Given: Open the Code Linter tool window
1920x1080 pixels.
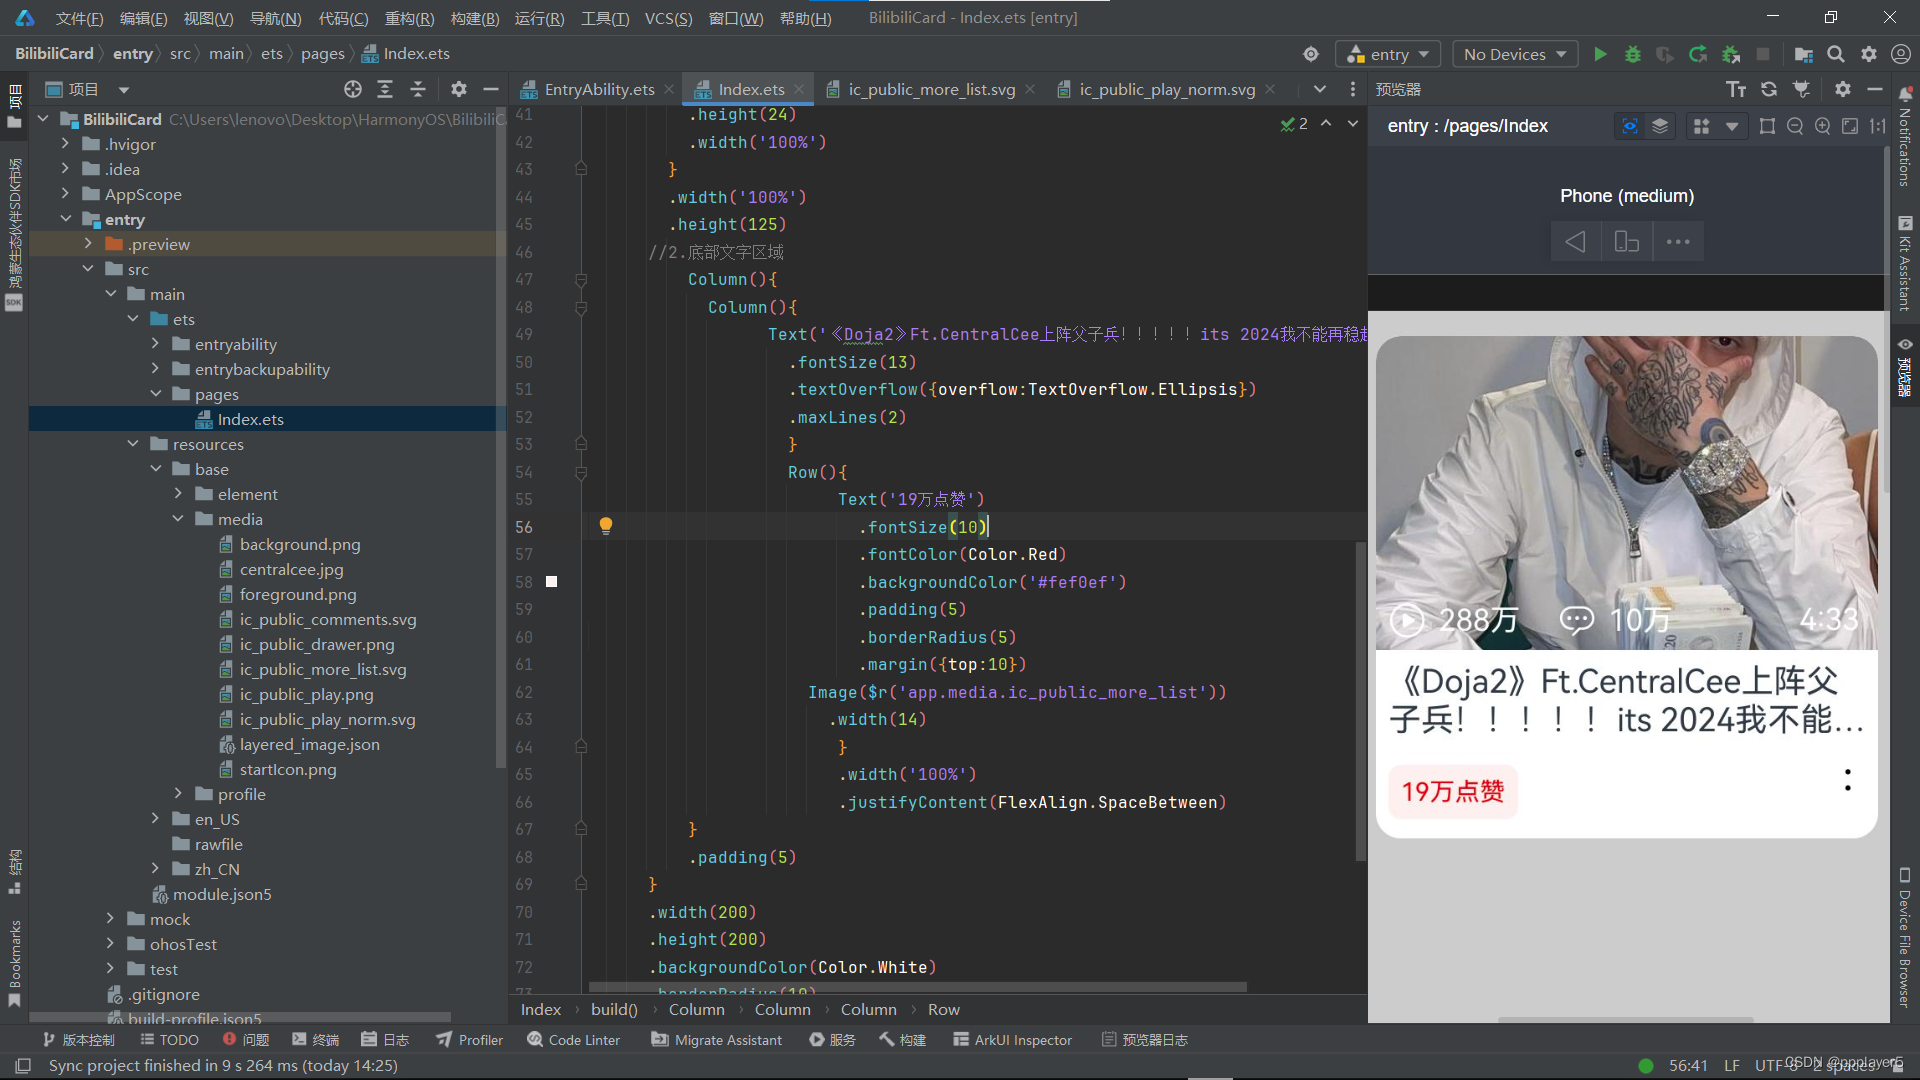Looking at the screenshot, I should coord(573,1040).
